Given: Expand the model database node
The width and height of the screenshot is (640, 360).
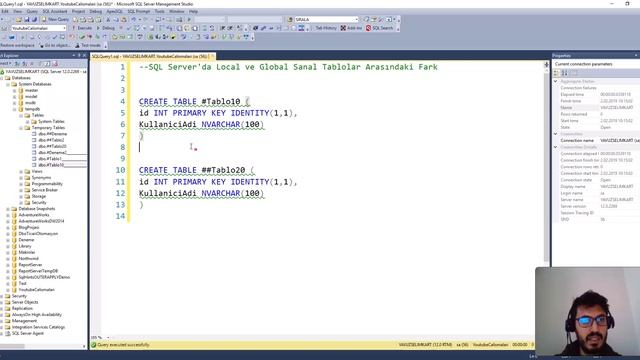Looking at the screenshot, I should [14, 96].
